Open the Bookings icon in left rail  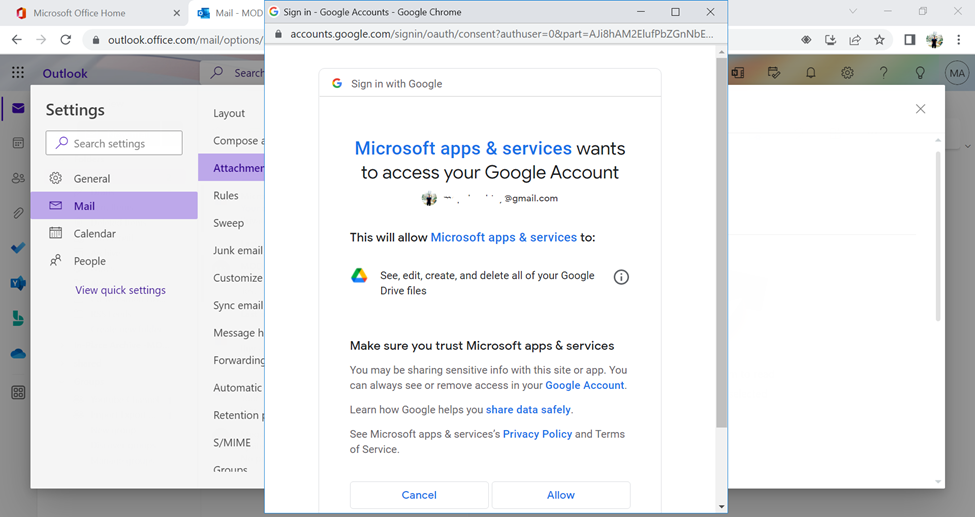pyautogui.click(x=18, y=319)
